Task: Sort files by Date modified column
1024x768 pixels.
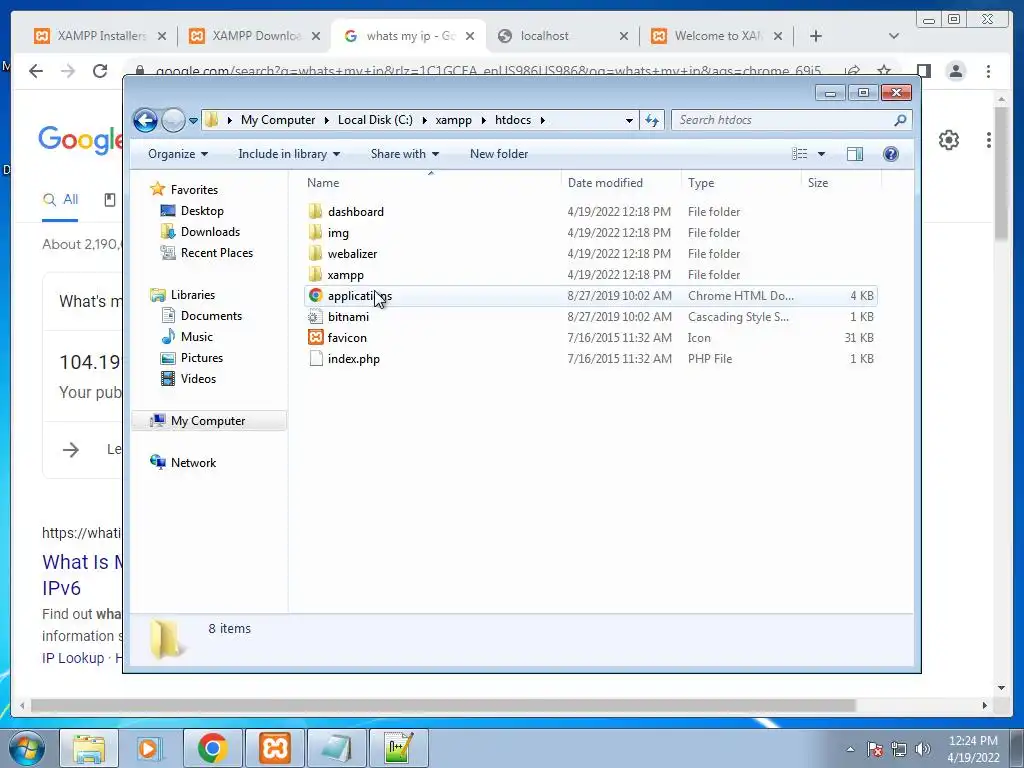Action: (621, 183)
